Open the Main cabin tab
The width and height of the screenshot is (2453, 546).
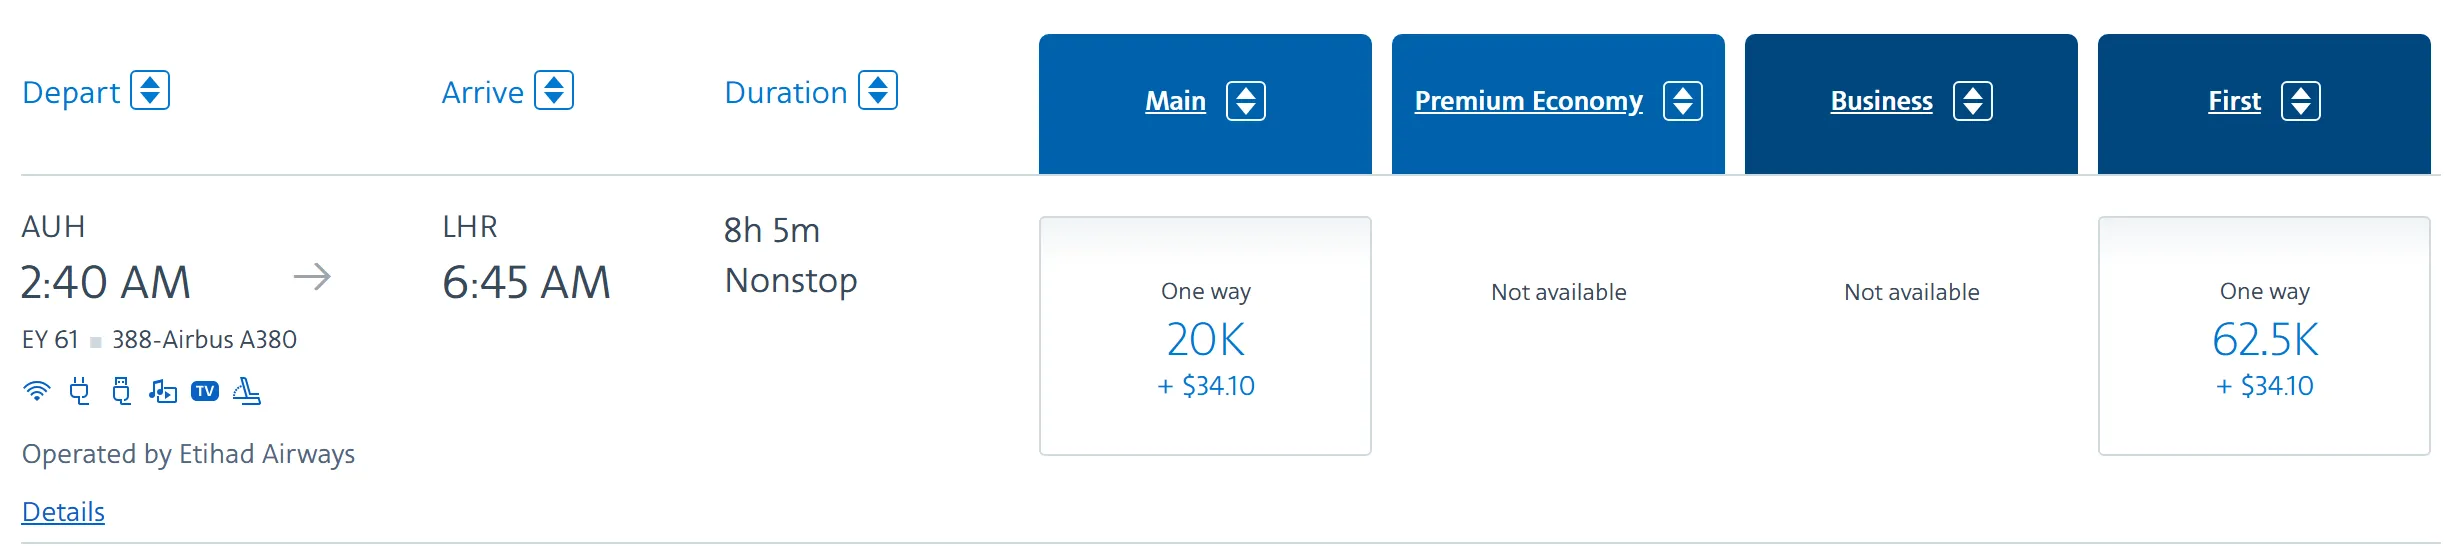[x=1175, y=101]
